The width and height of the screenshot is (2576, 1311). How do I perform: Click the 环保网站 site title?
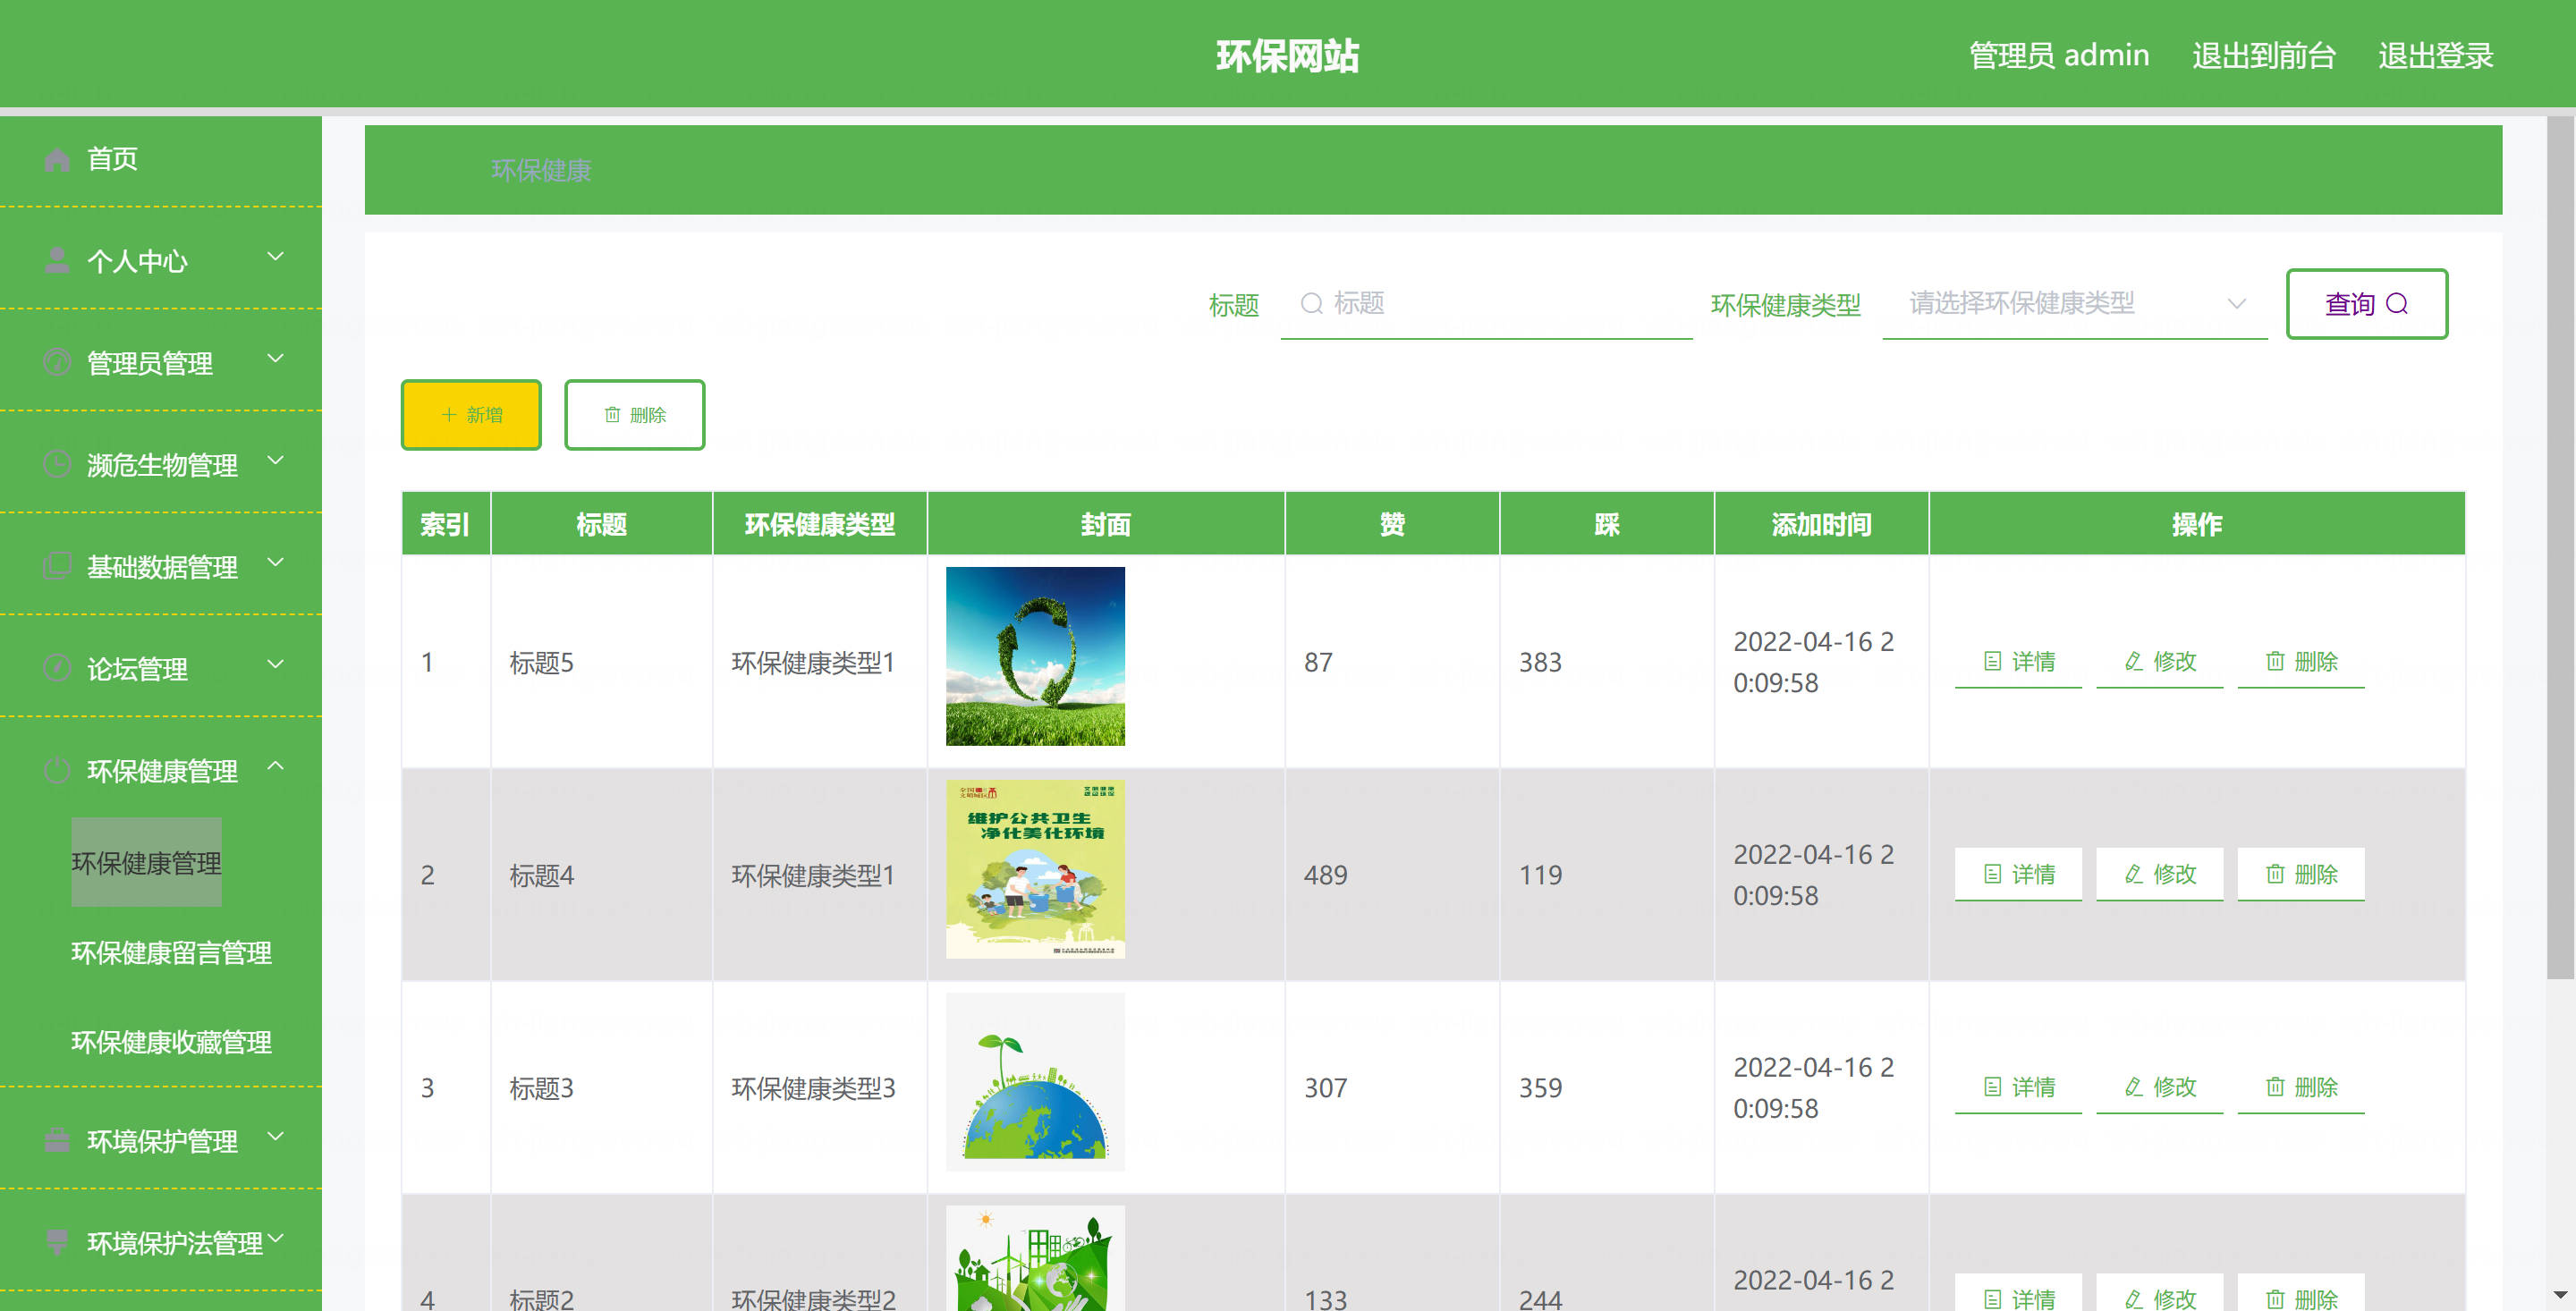pos(1287,56)
